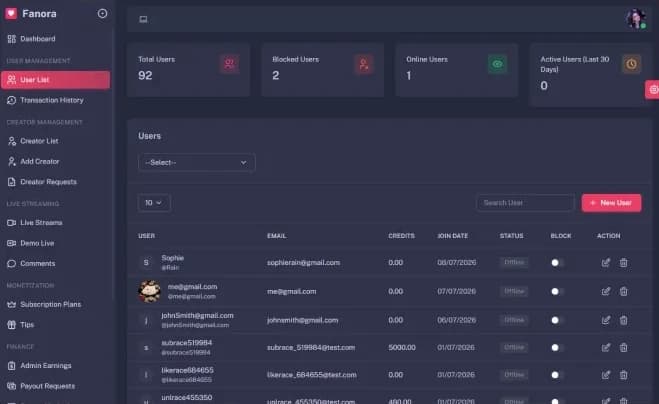
Task: Focus the Search User field
Action: [525, 203]
